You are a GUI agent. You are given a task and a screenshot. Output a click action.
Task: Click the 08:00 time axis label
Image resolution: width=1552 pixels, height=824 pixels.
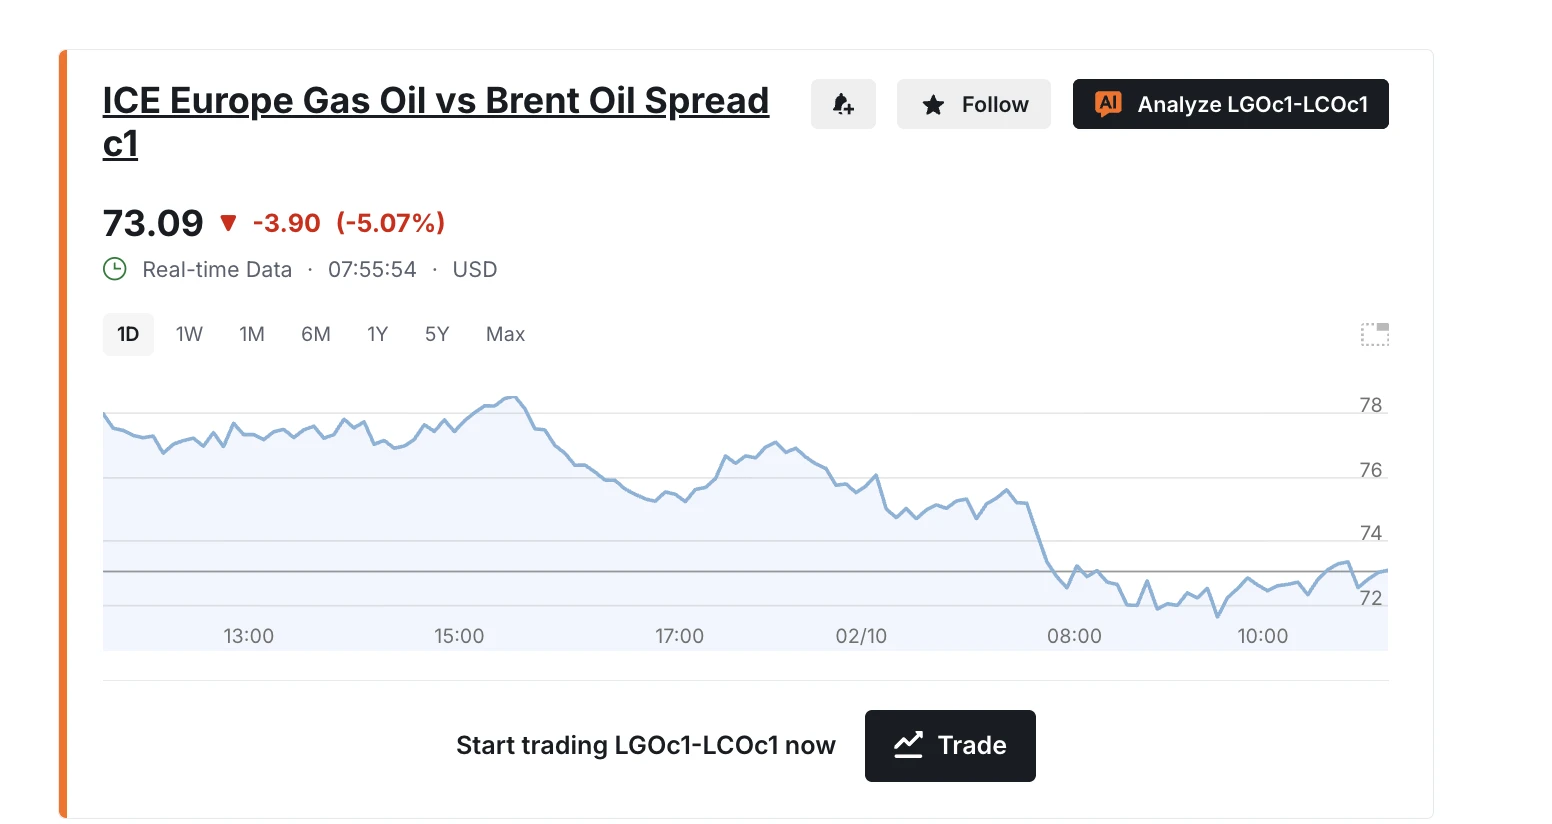1074,636
